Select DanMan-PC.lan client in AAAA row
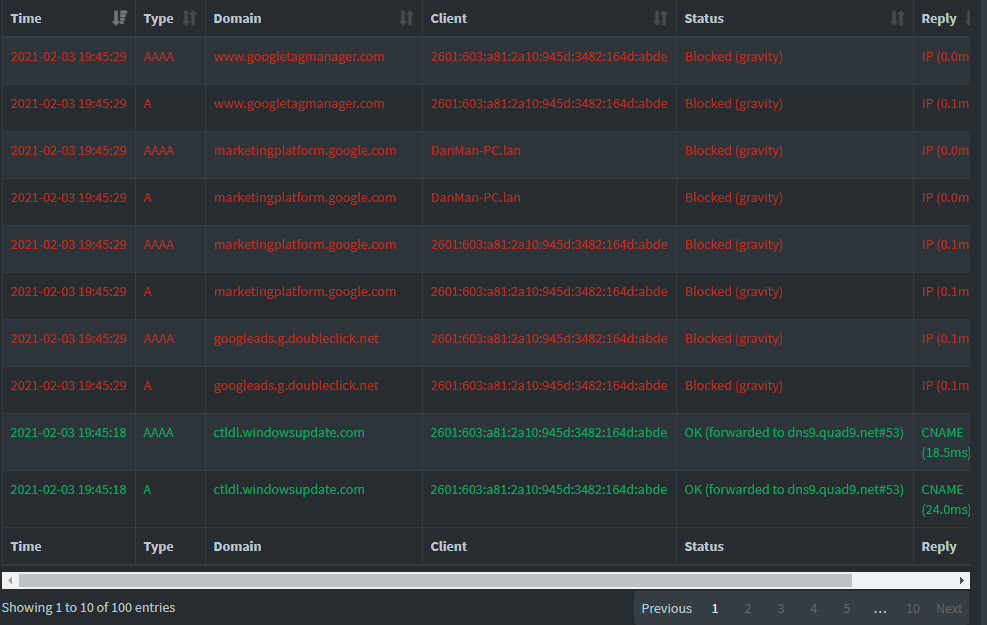Image resolution: width=987 pixels, height=625 pixels. pyautogui.click(x=475, y=150)
